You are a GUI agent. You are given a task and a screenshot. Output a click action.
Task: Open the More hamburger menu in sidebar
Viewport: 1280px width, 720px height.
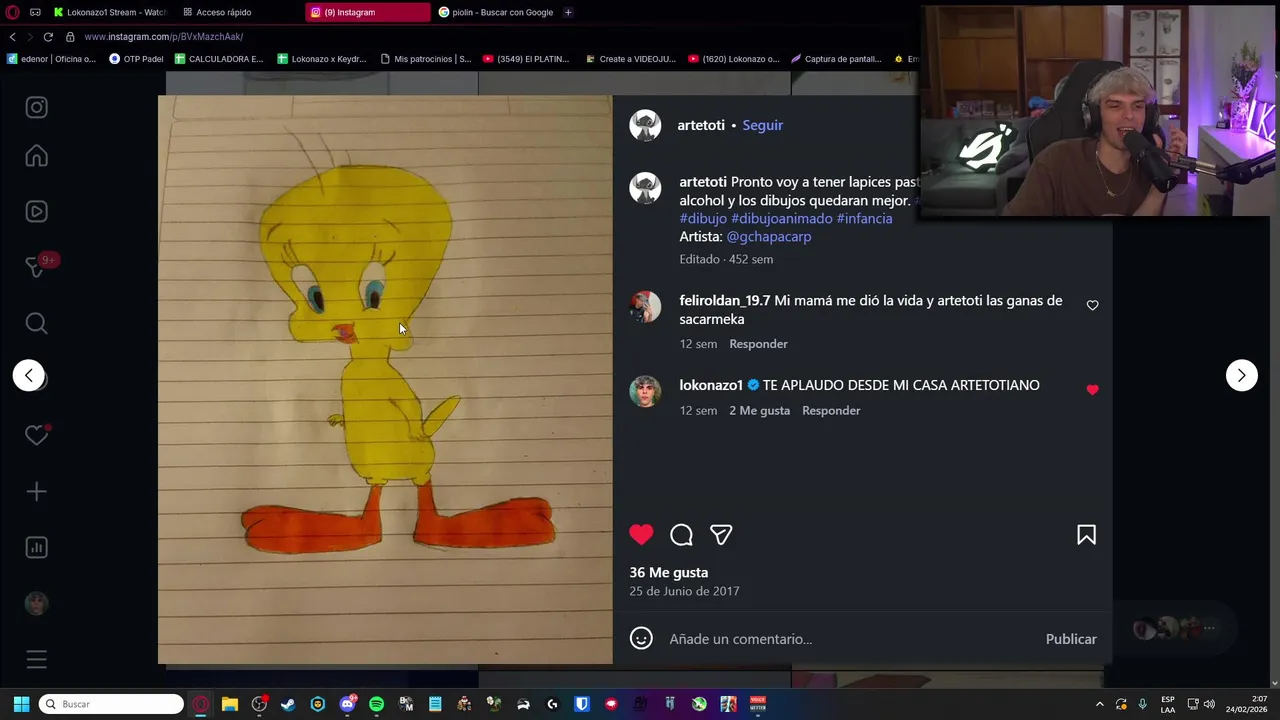pos(37,659)
